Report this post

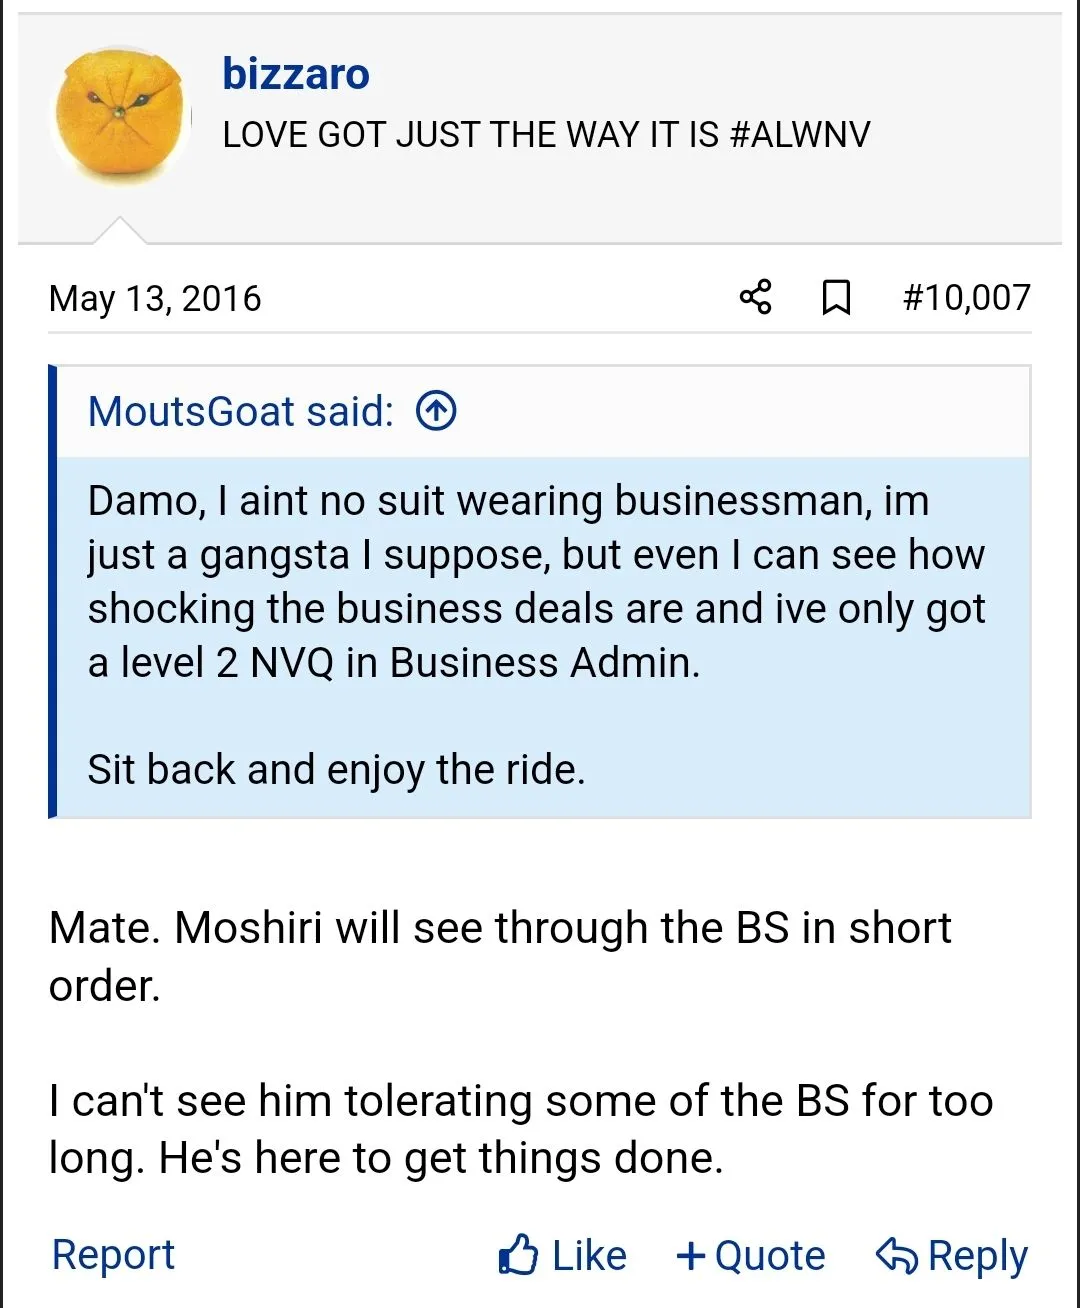pyautogui.click(x=113, y=1254)
